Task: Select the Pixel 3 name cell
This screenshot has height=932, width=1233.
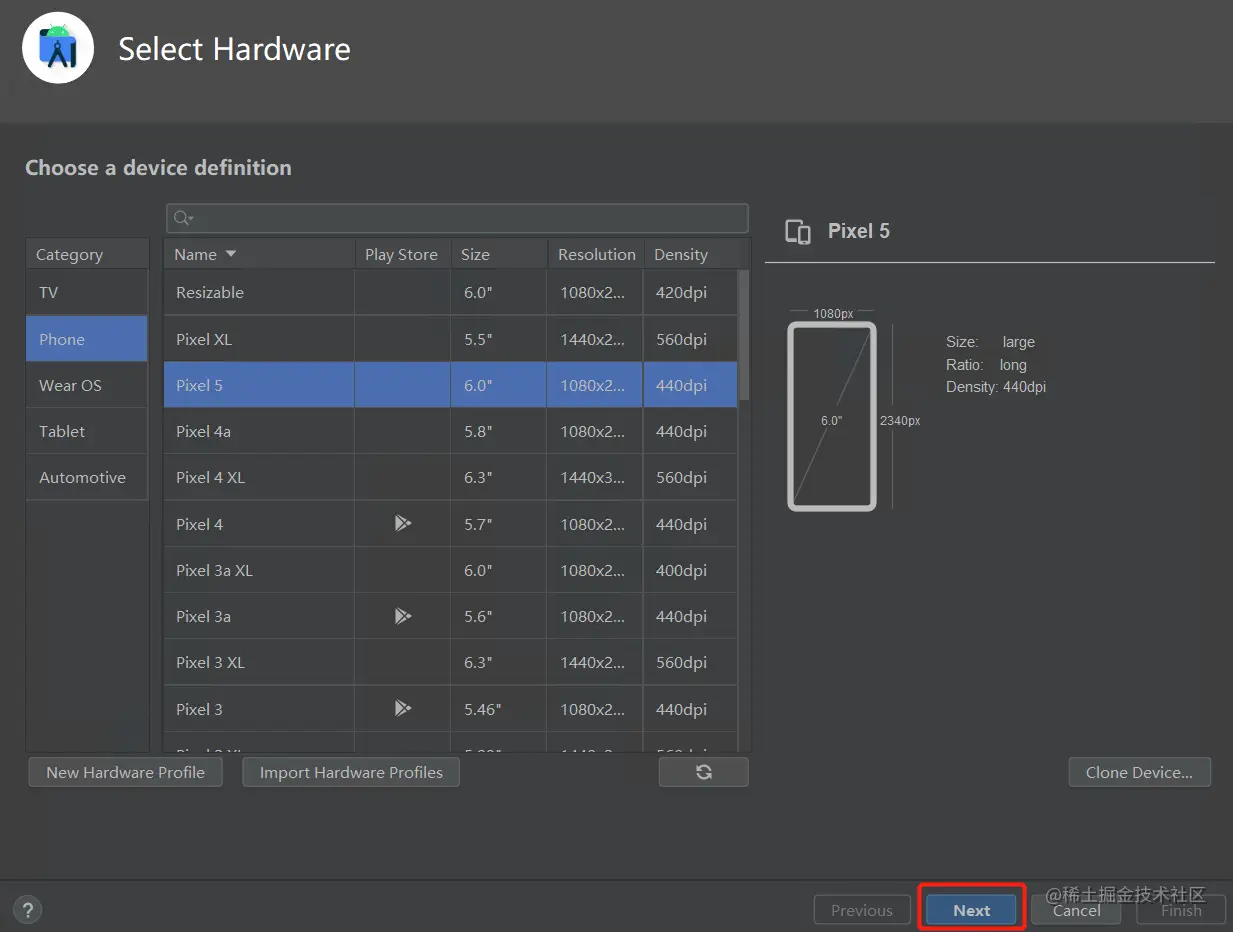Action: [259, 709]
